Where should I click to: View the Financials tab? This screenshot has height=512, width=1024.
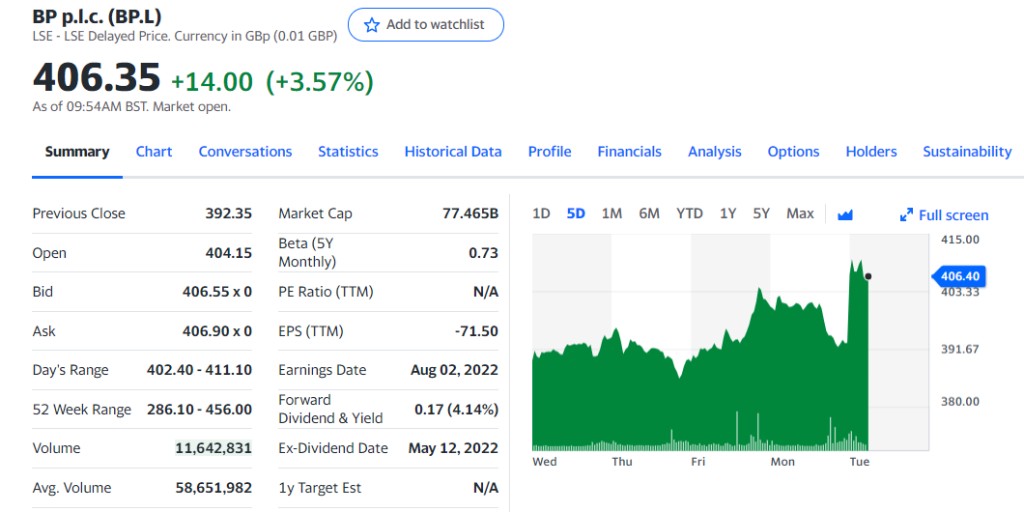629,152
